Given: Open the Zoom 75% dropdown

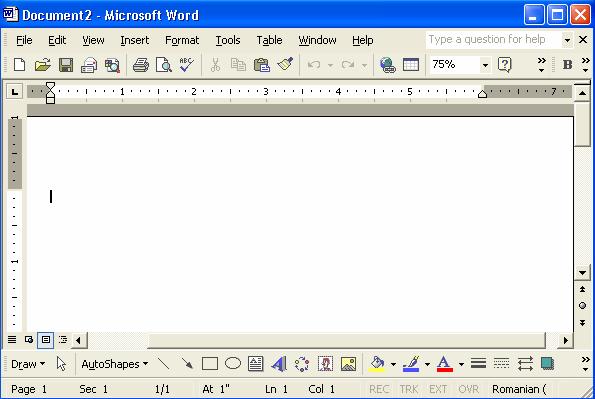Looking at the screenshot, I should [x=485, y=65].
